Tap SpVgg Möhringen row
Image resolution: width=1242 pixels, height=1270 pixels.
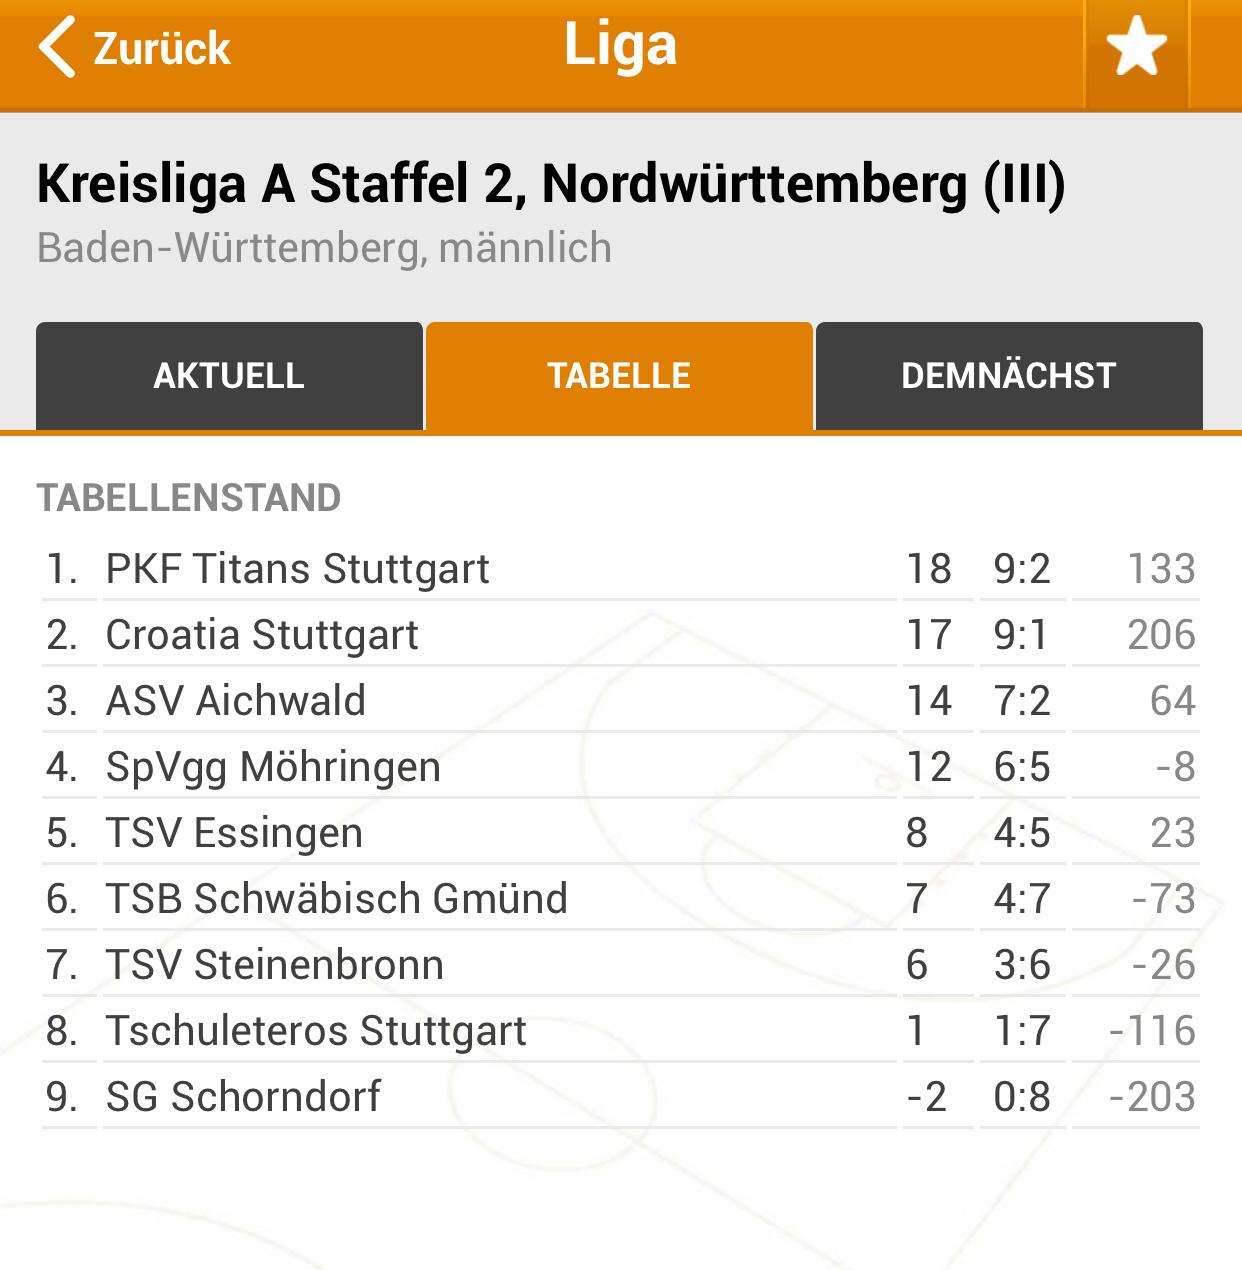coord(620,767)
